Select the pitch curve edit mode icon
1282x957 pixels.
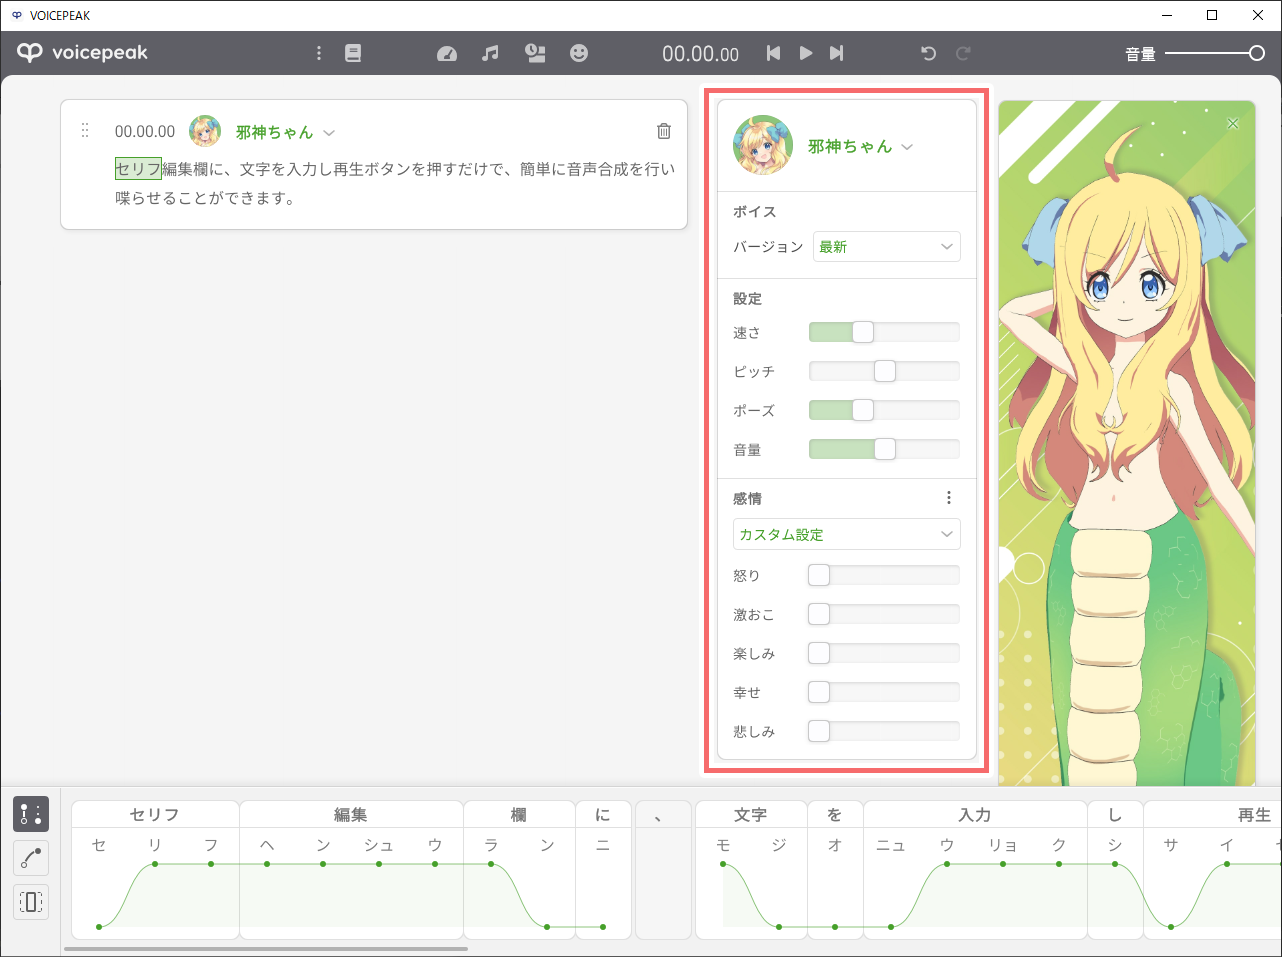(31, 858)
